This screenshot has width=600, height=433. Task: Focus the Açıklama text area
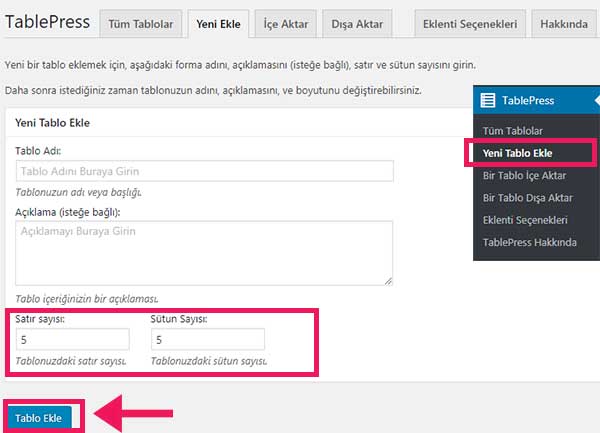(x=204, y=253)
